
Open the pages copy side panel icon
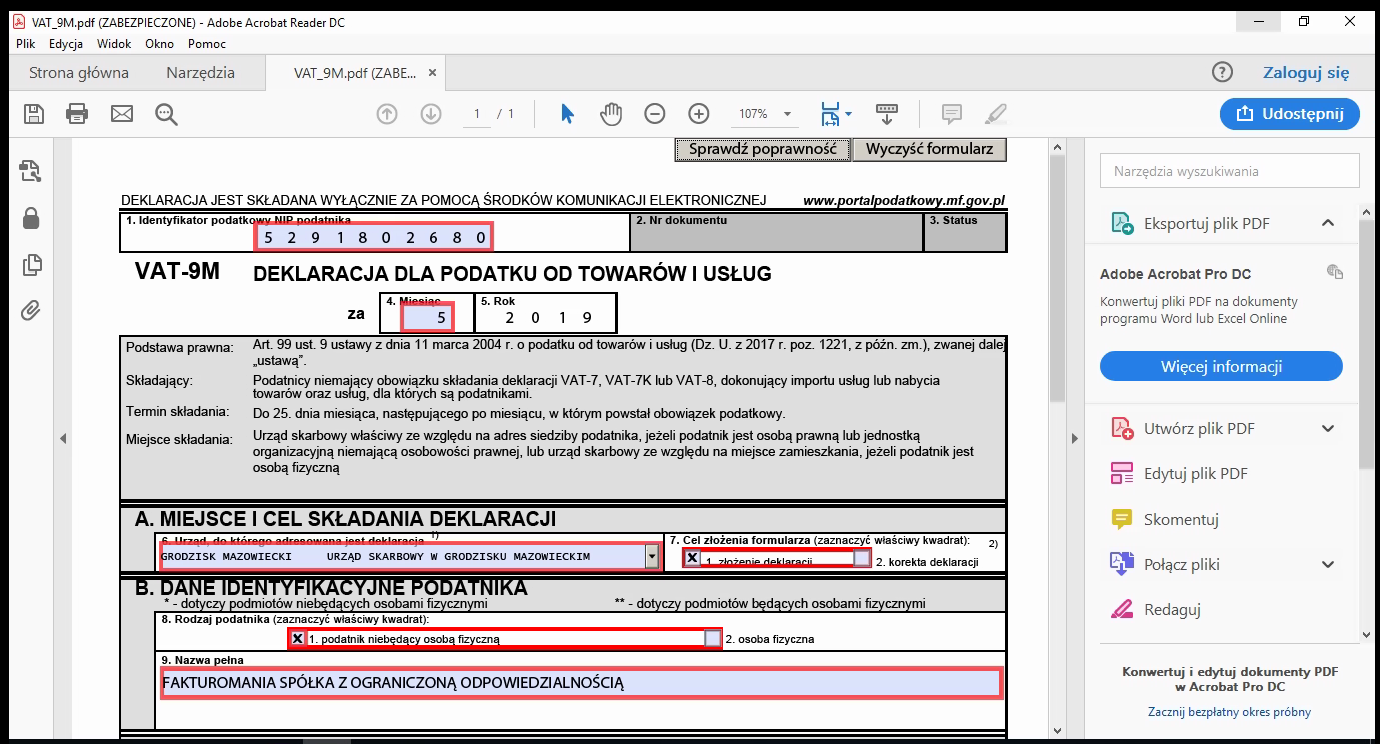point(31,264)
